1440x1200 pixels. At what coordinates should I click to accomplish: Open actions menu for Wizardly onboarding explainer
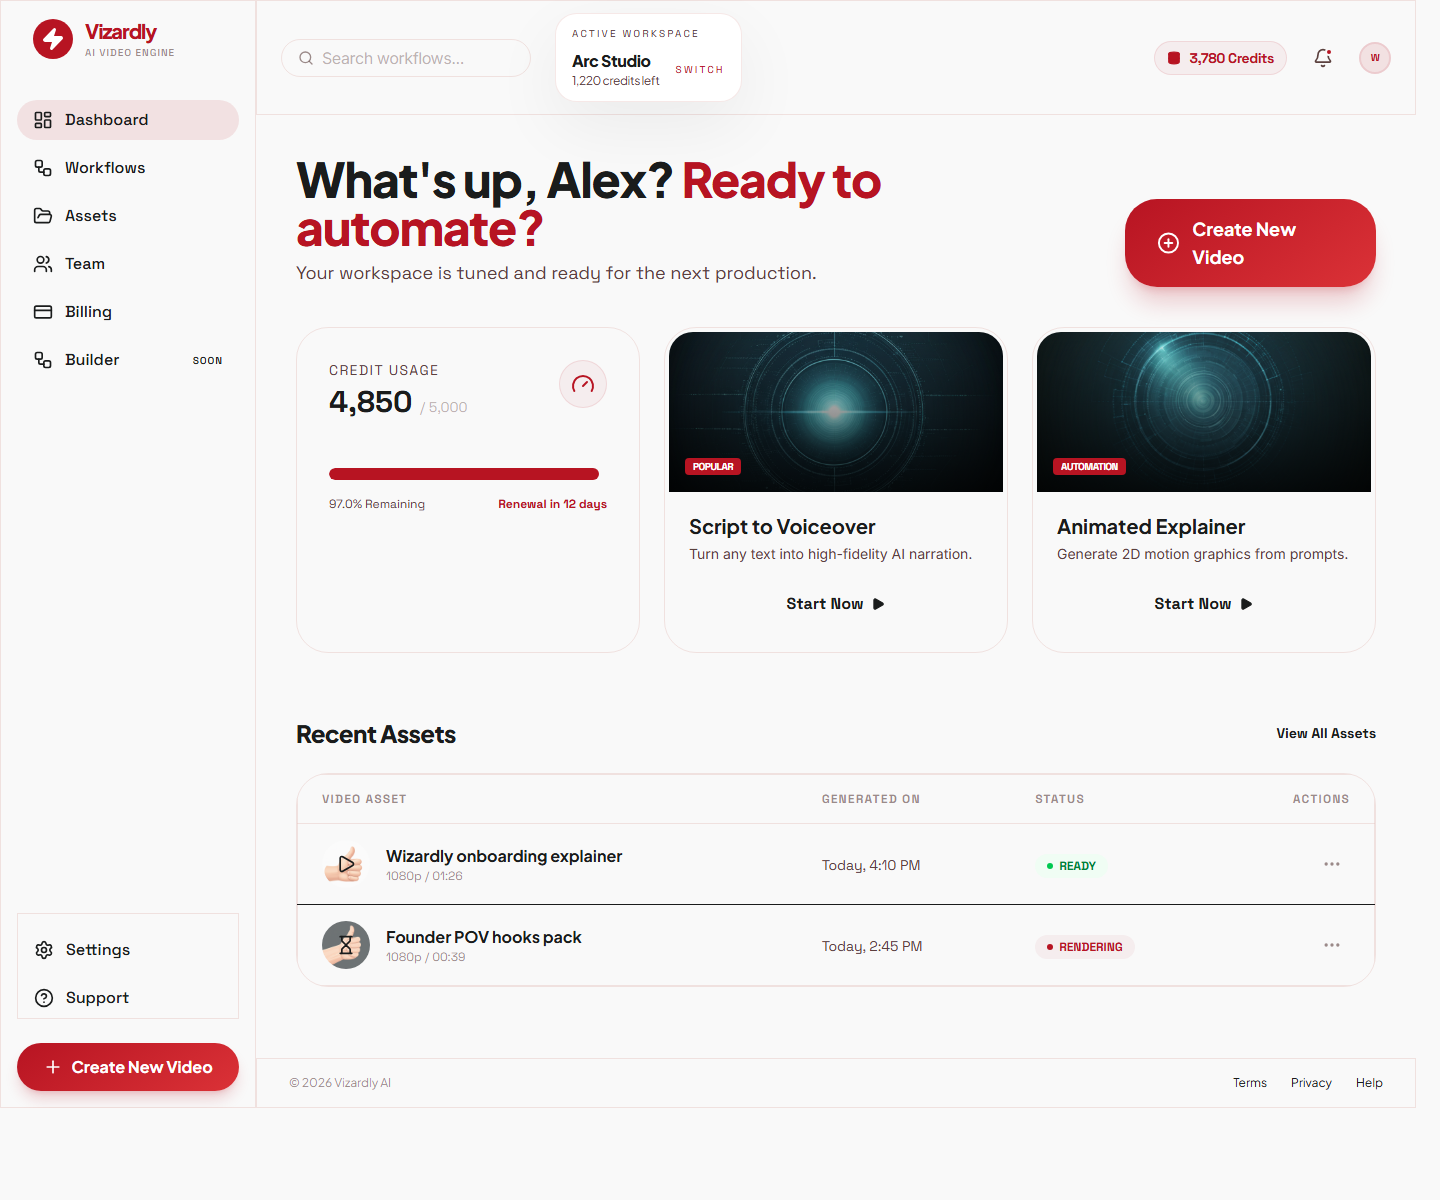coord(1331,864)
